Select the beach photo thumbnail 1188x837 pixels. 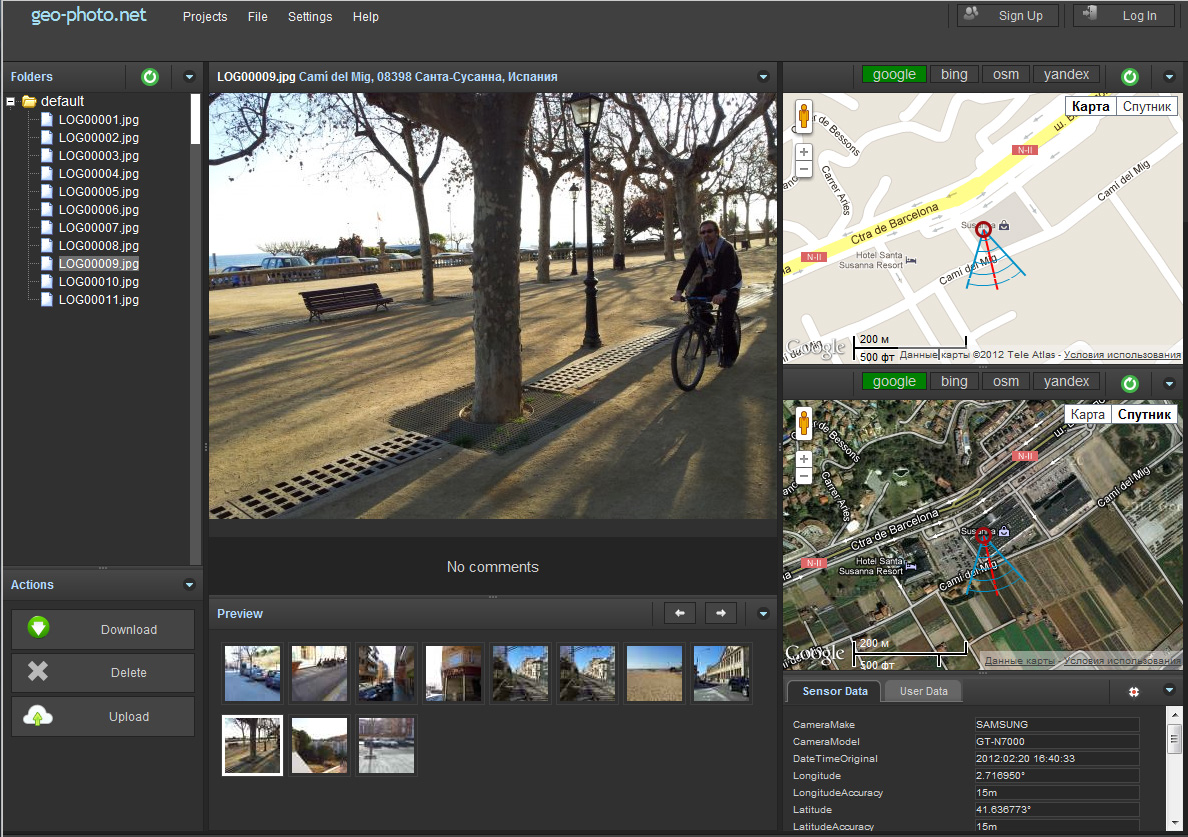click(654, 673)
